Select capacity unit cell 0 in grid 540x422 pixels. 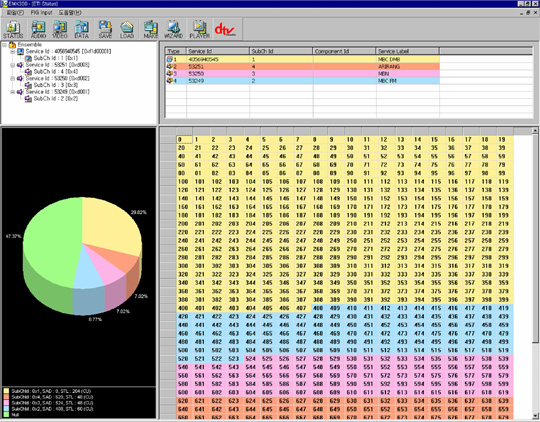[185, 140]
